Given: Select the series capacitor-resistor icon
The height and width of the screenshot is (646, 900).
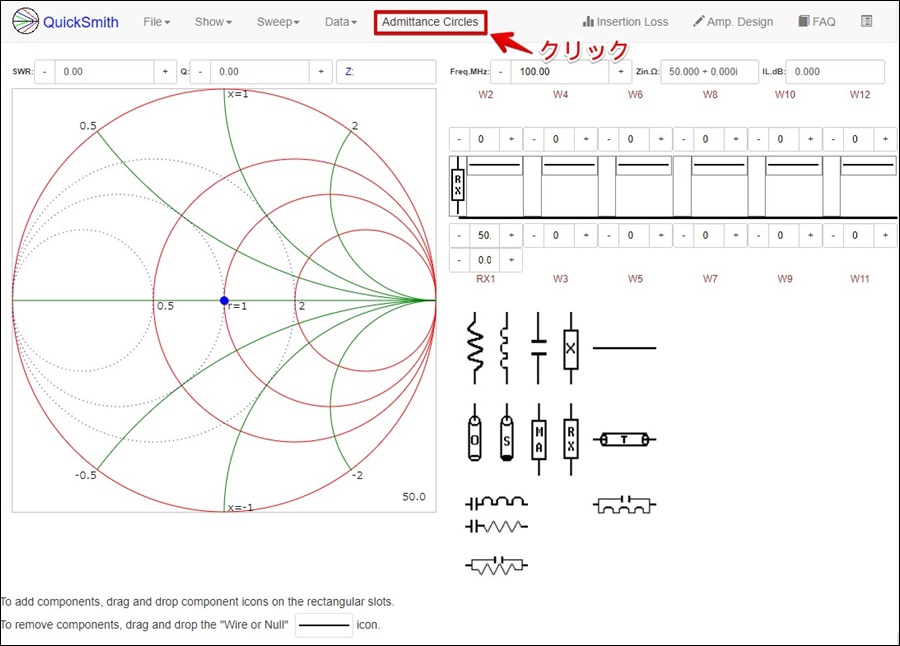Looking at the screenshot, I should tap(496, 526).
